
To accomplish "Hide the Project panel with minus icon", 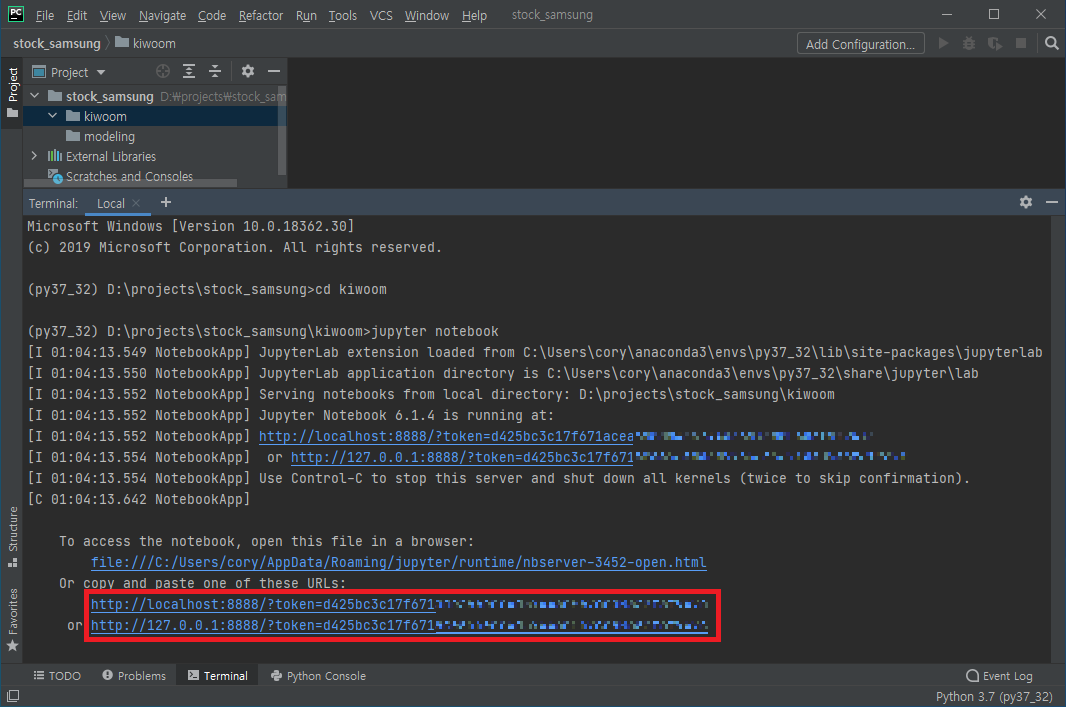I will tap(274, 71).
